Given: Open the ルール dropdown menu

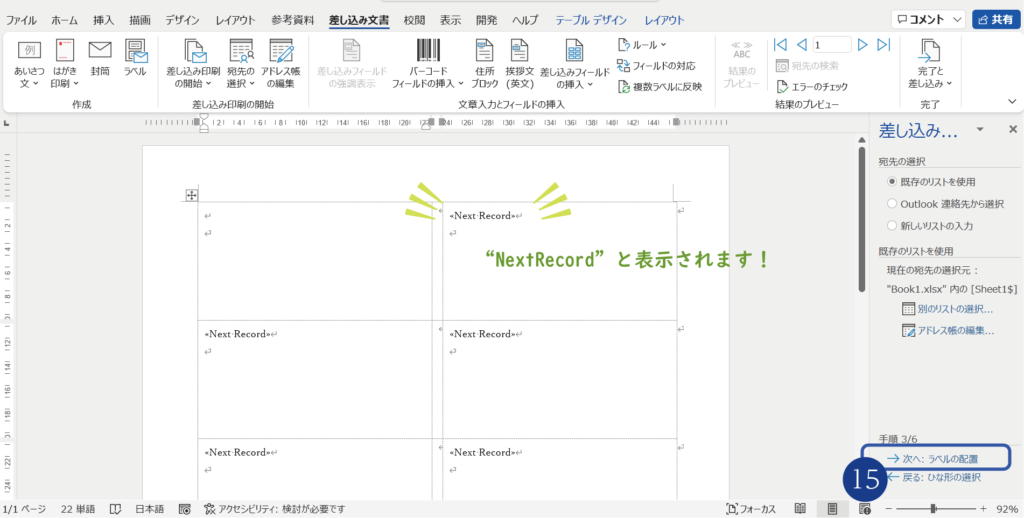Looking at the screenshot, I should coord(642,45).
